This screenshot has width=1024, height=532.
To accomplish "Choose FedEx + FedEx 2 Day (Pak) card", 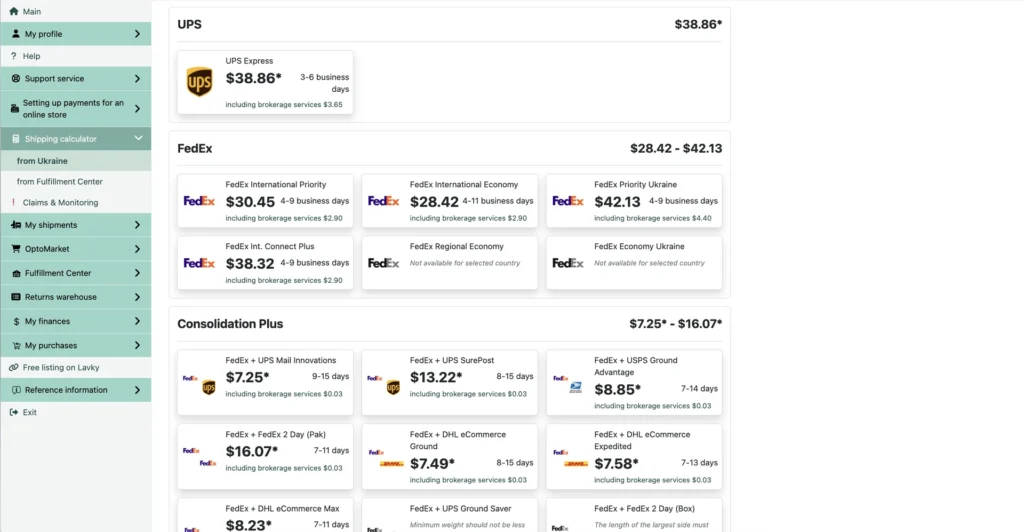I will point(265,456).
